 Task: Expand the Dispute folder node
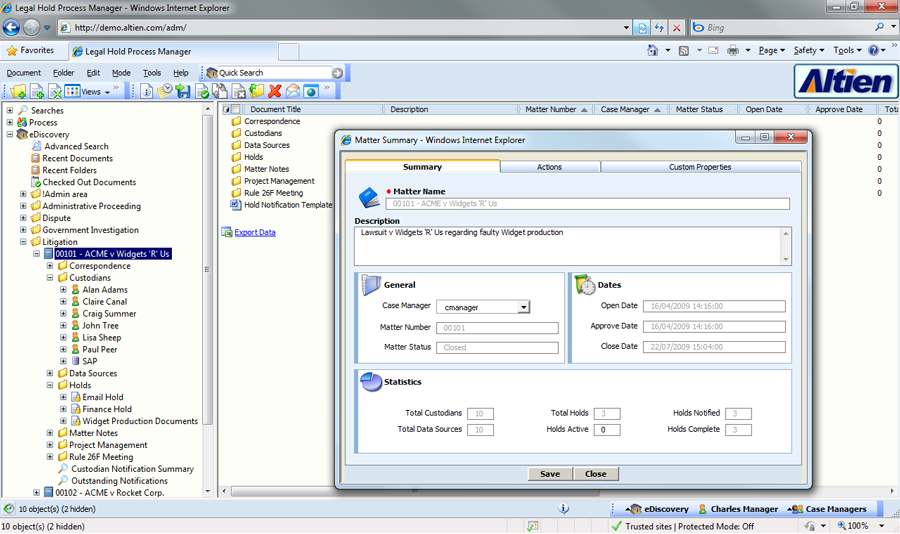point(23,218)
